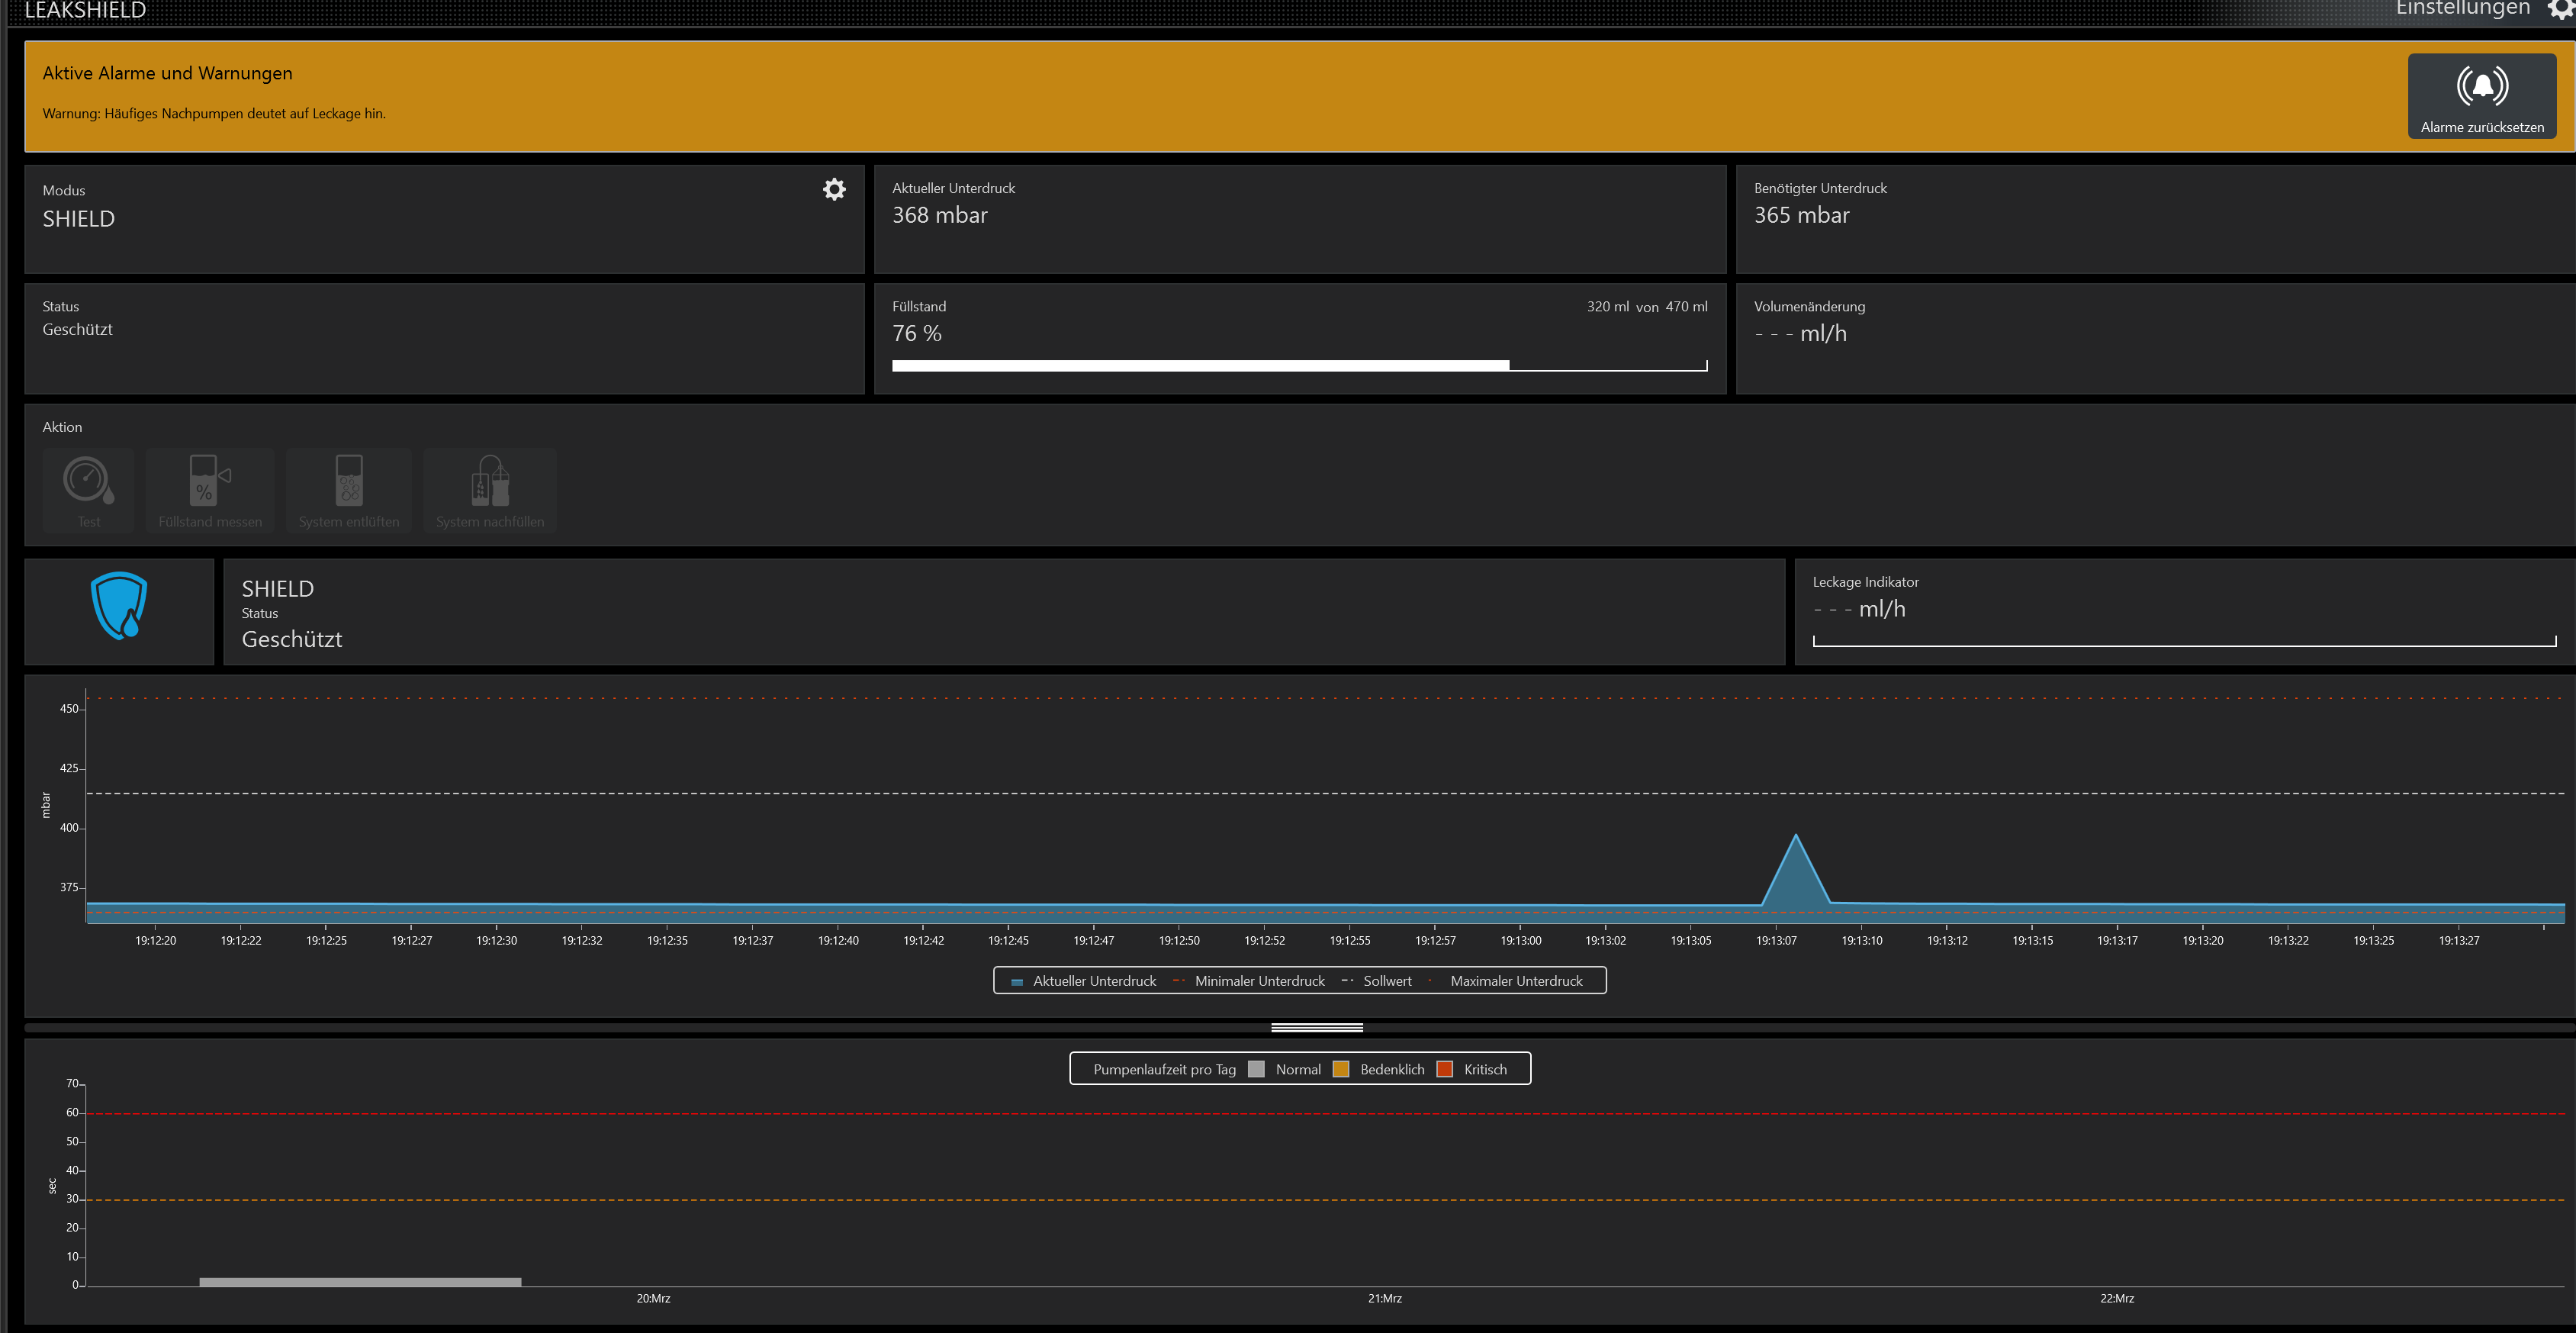Click Kritisch red legend swatch

[1445, 1069]
